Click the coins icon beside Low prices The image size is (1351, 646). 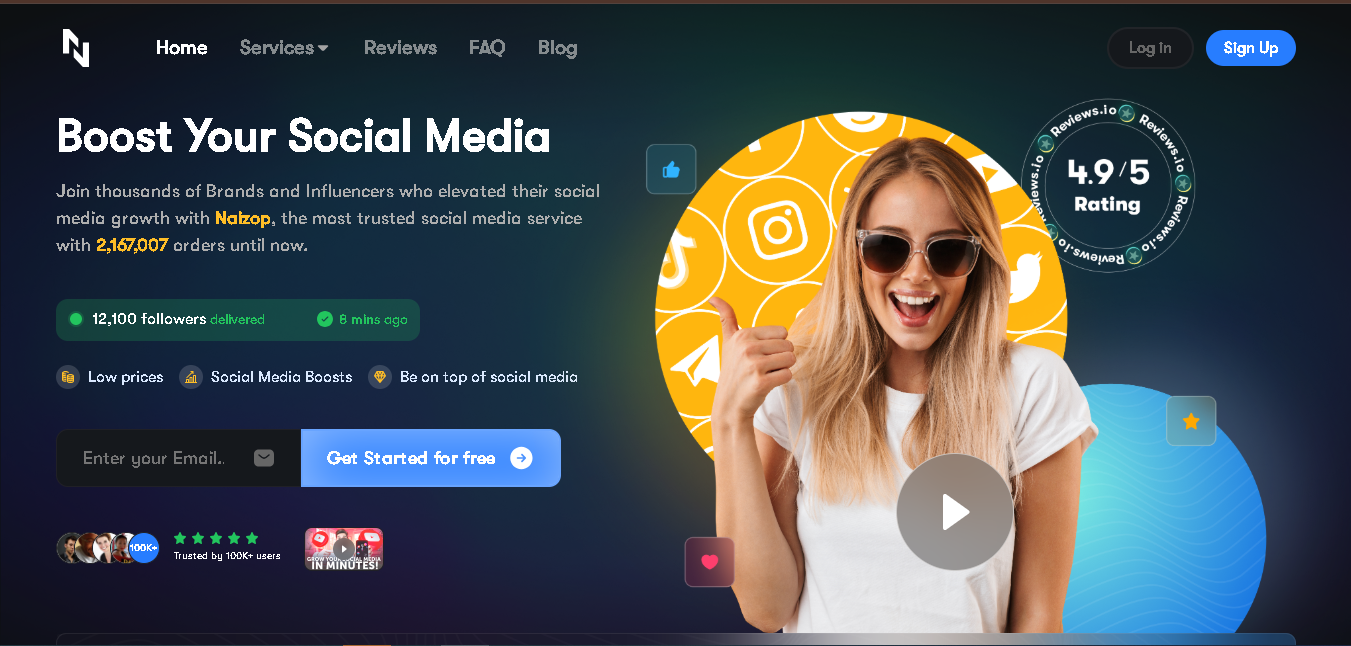pyautogui.click(x=68, y=377)
